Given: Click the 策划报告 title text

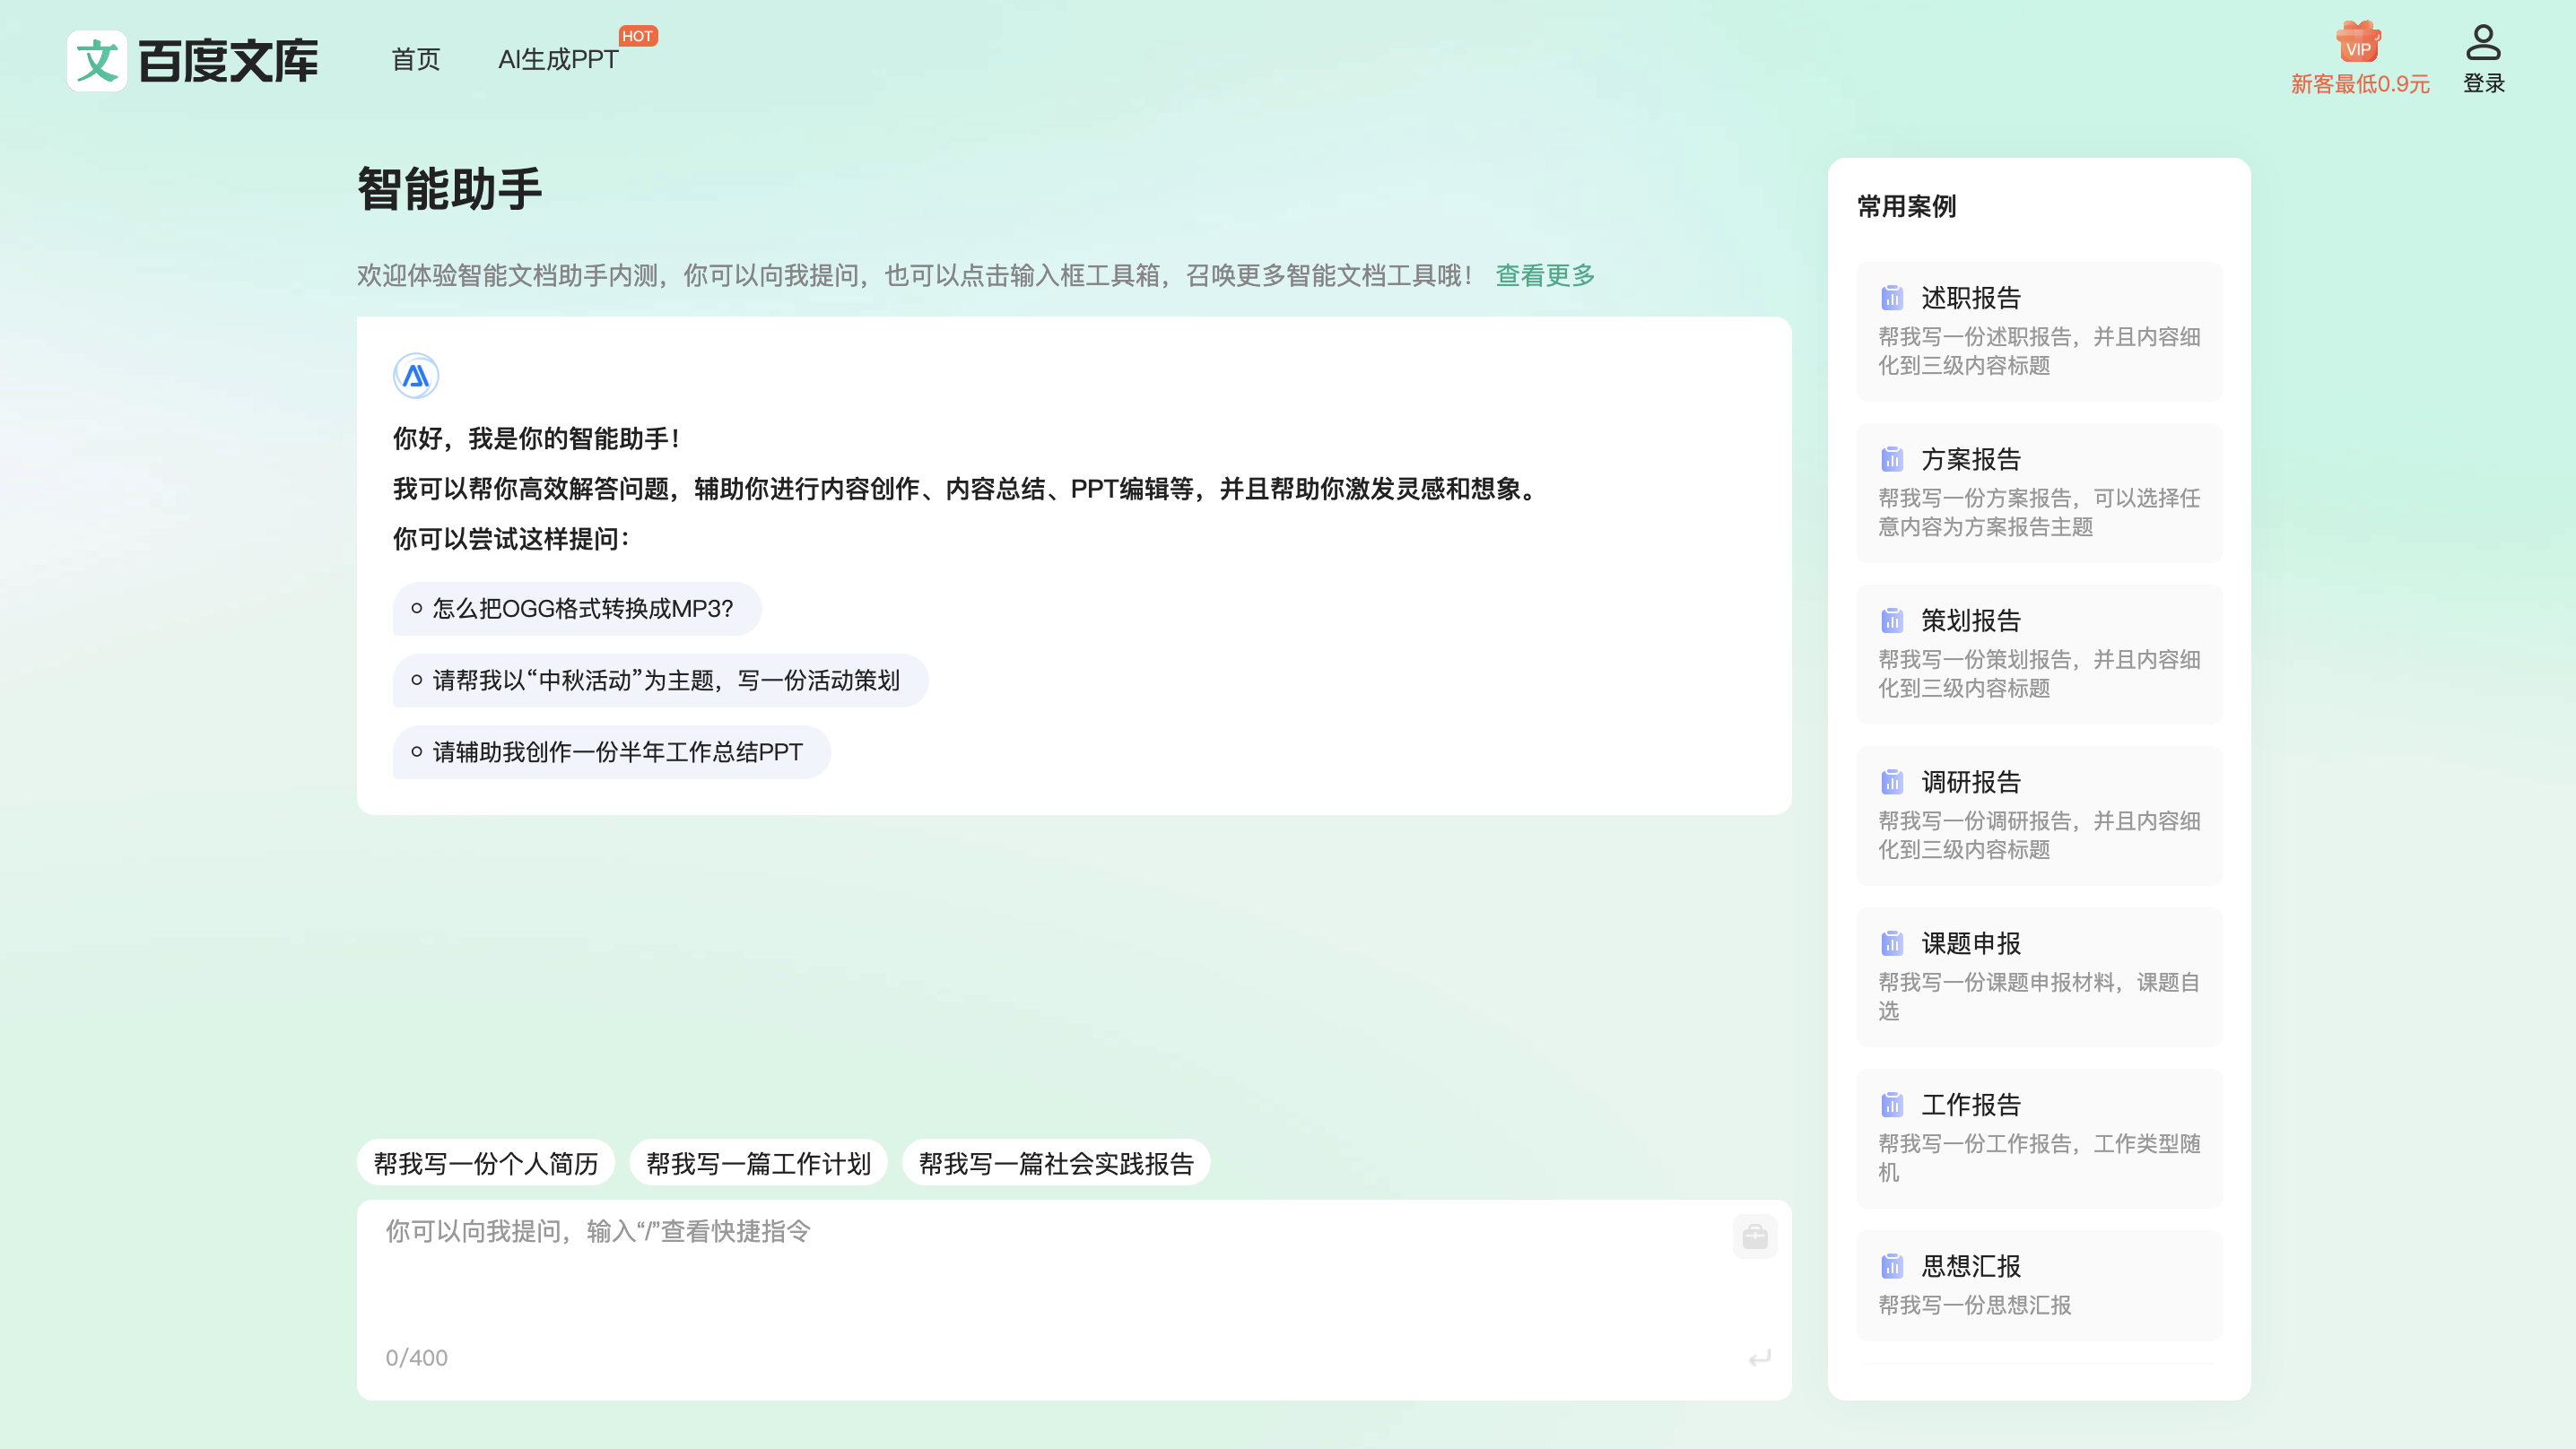Looking at the screenshot, I should 1971,620.
